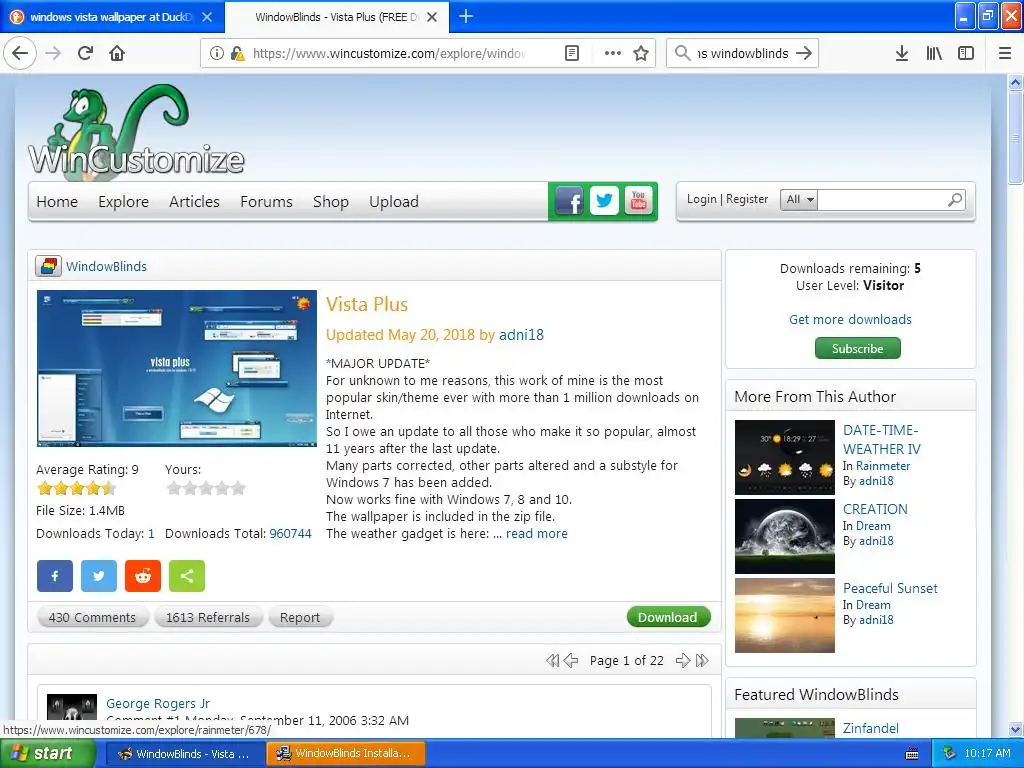Click the Register link
1024x768 pixels.
[x=747, y=199]
